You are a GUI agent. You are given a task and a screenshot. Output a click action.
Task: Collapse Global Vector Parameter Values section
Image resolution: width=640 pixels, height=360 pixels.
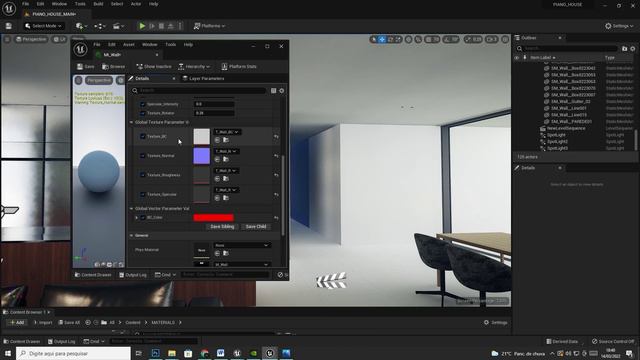pyautogui.click(x=131, y=209)
